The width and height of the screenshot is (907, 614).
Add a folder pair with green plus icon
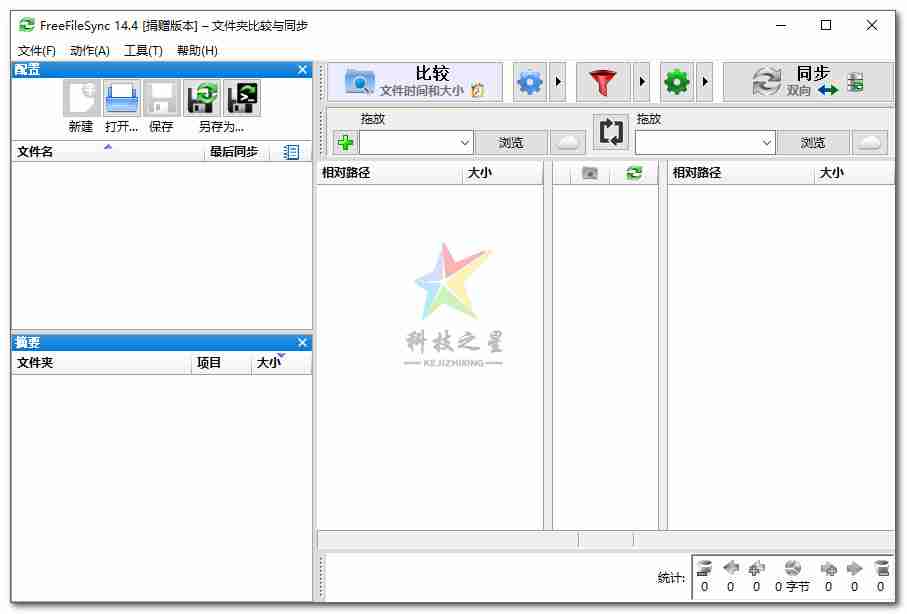pos(345,142)
